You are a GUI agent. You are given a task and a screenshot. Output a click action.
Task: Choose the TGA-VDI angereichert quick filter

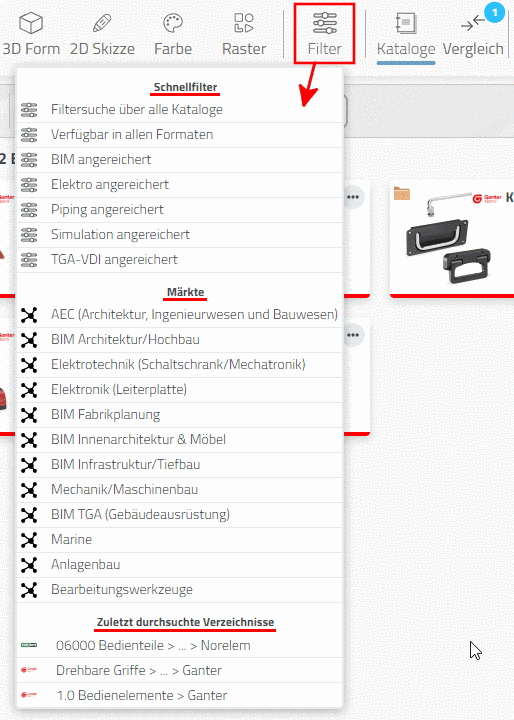tap(180, 260)
